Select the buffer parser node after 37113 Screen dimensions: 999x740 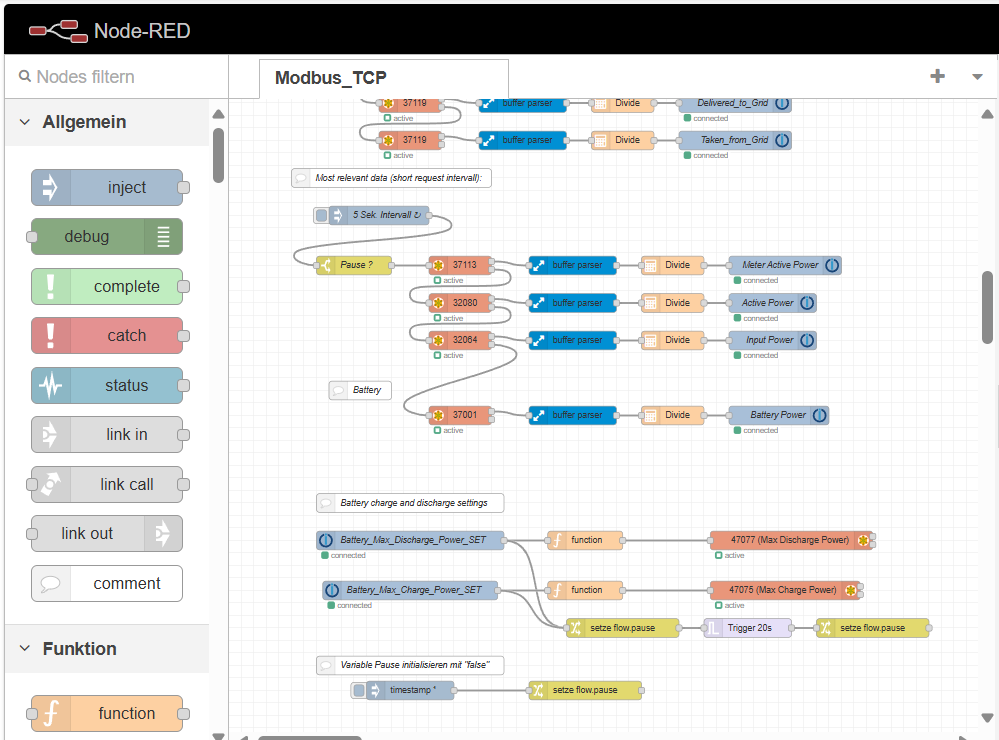pos(573,265)
